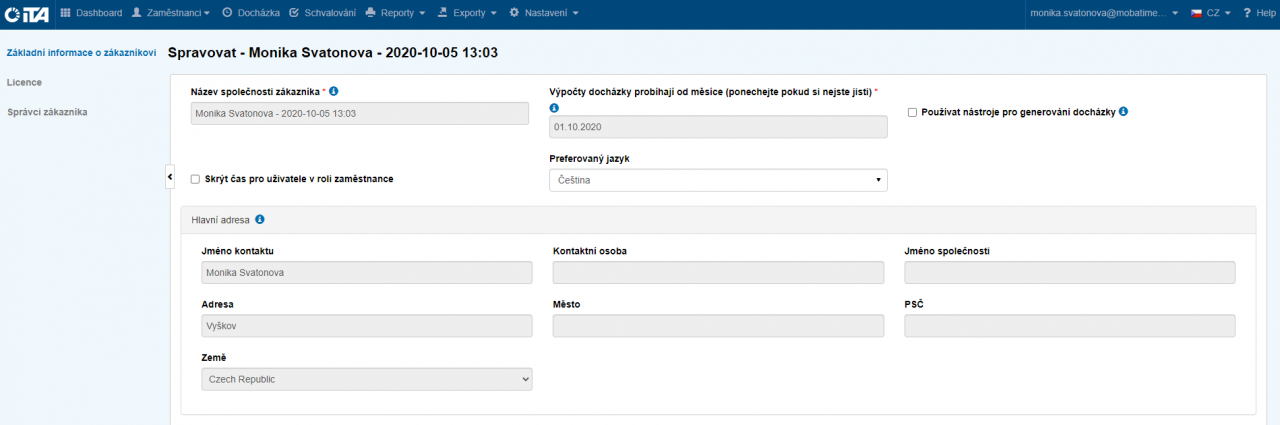Open the Preferovaný jazyk dropdown
Viewport: 1280px width, 425px height.
tap(718, 180)
